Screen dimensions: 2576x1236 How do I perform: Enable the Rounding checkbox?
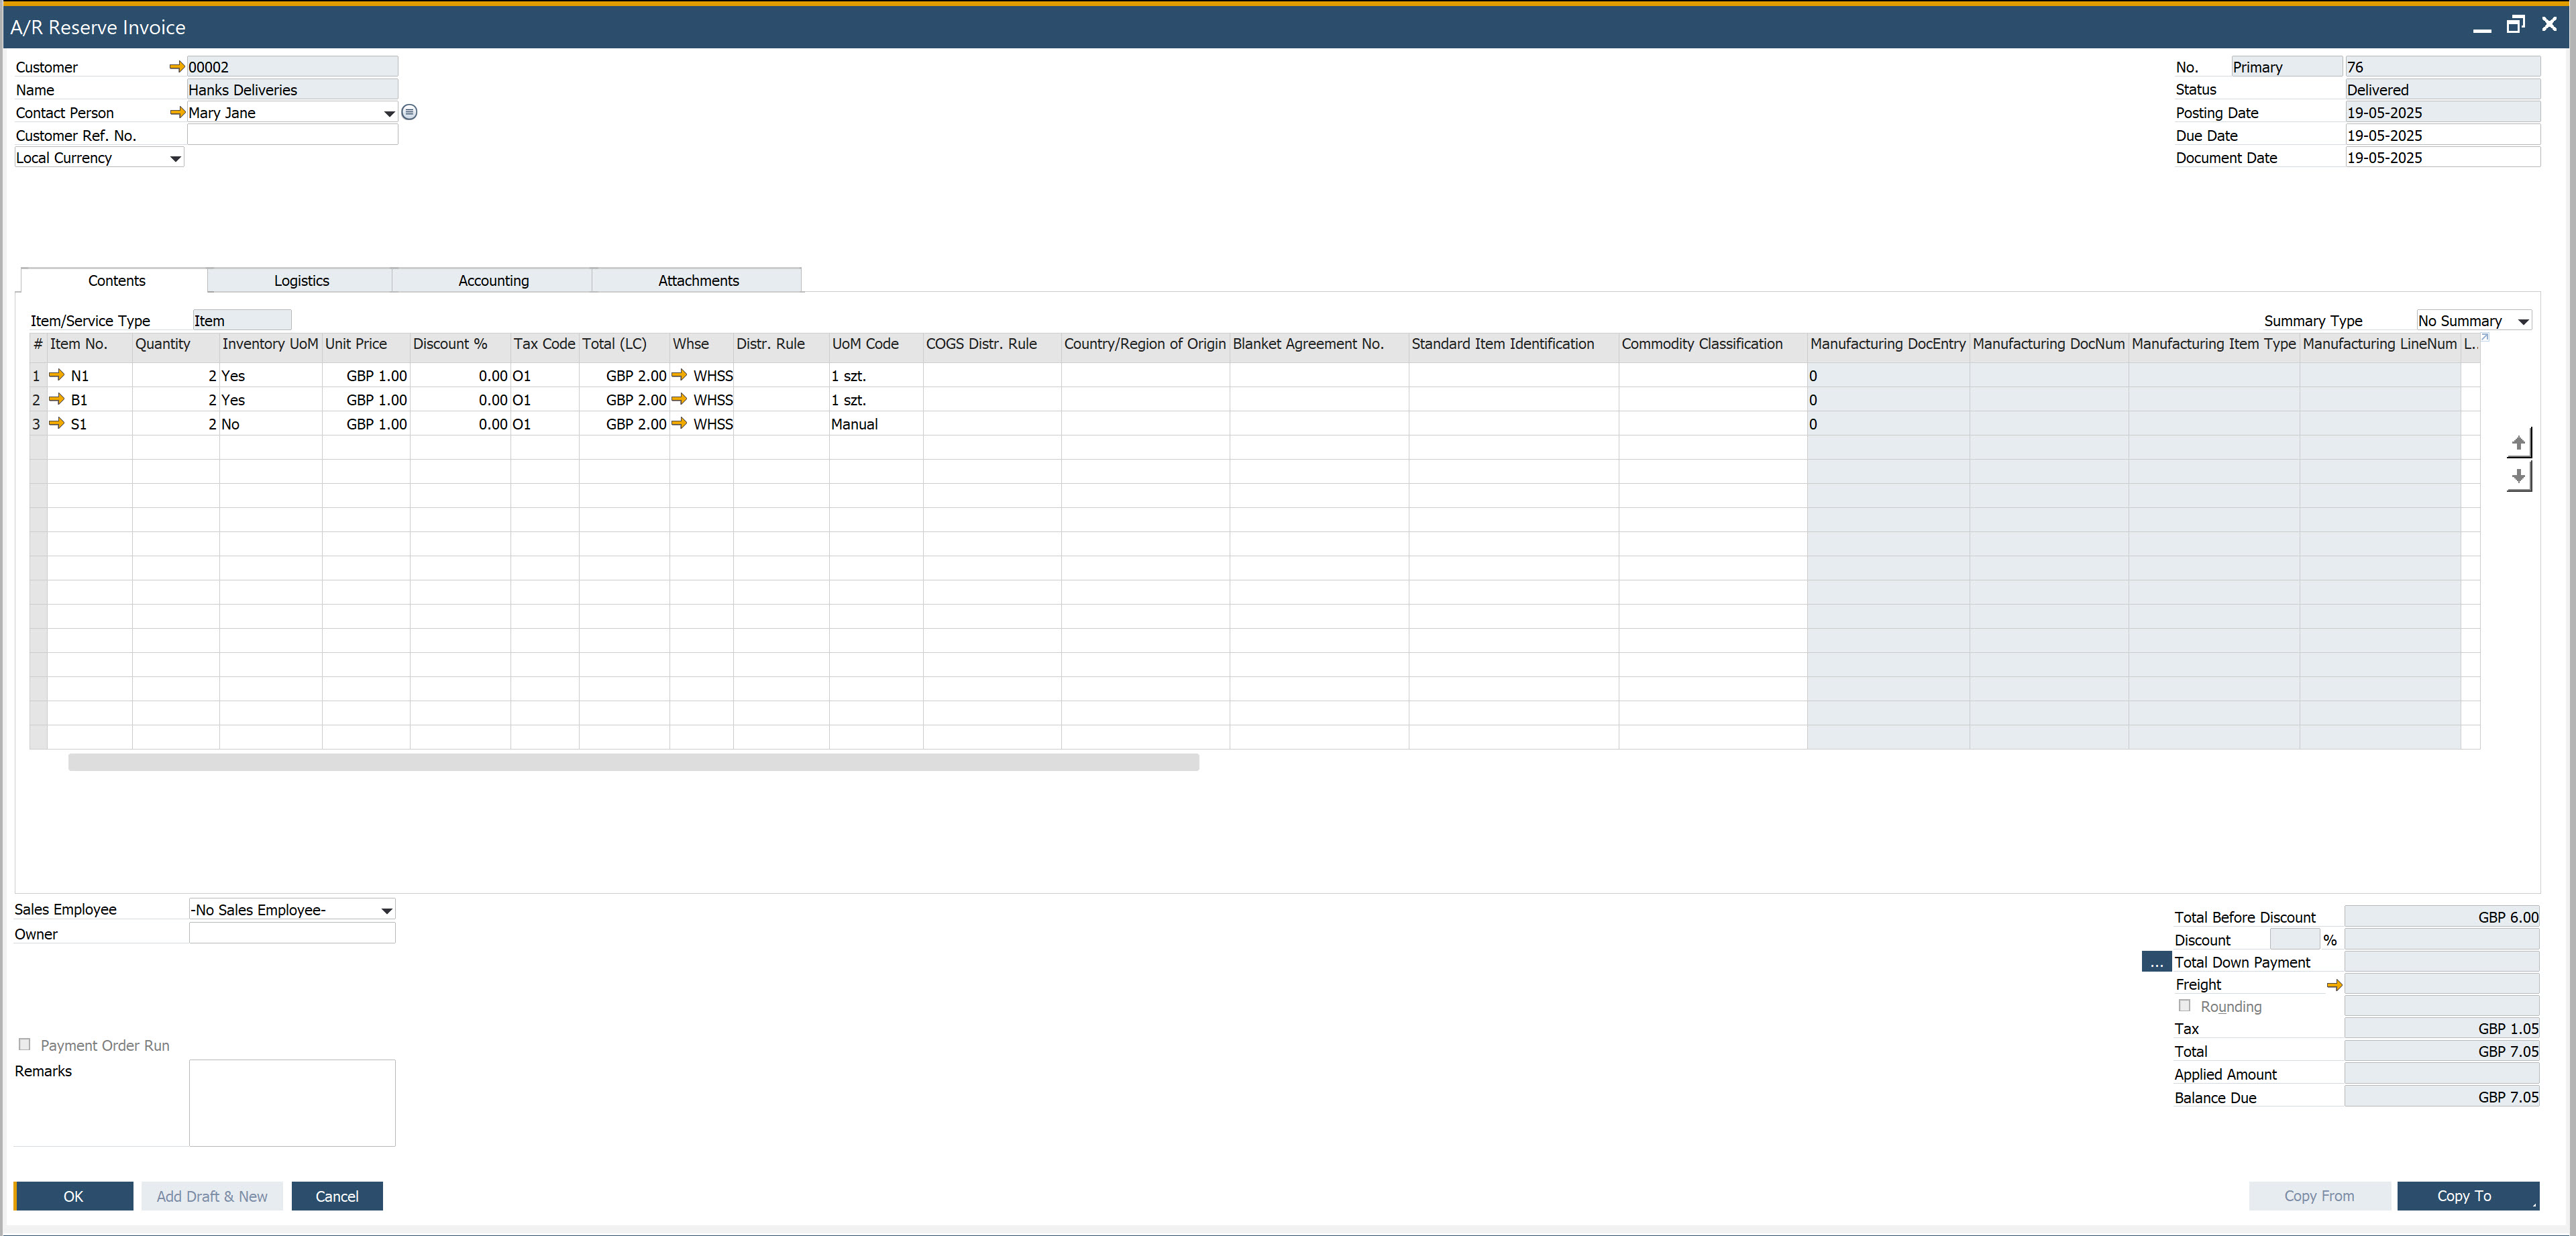point(2185,1006)
